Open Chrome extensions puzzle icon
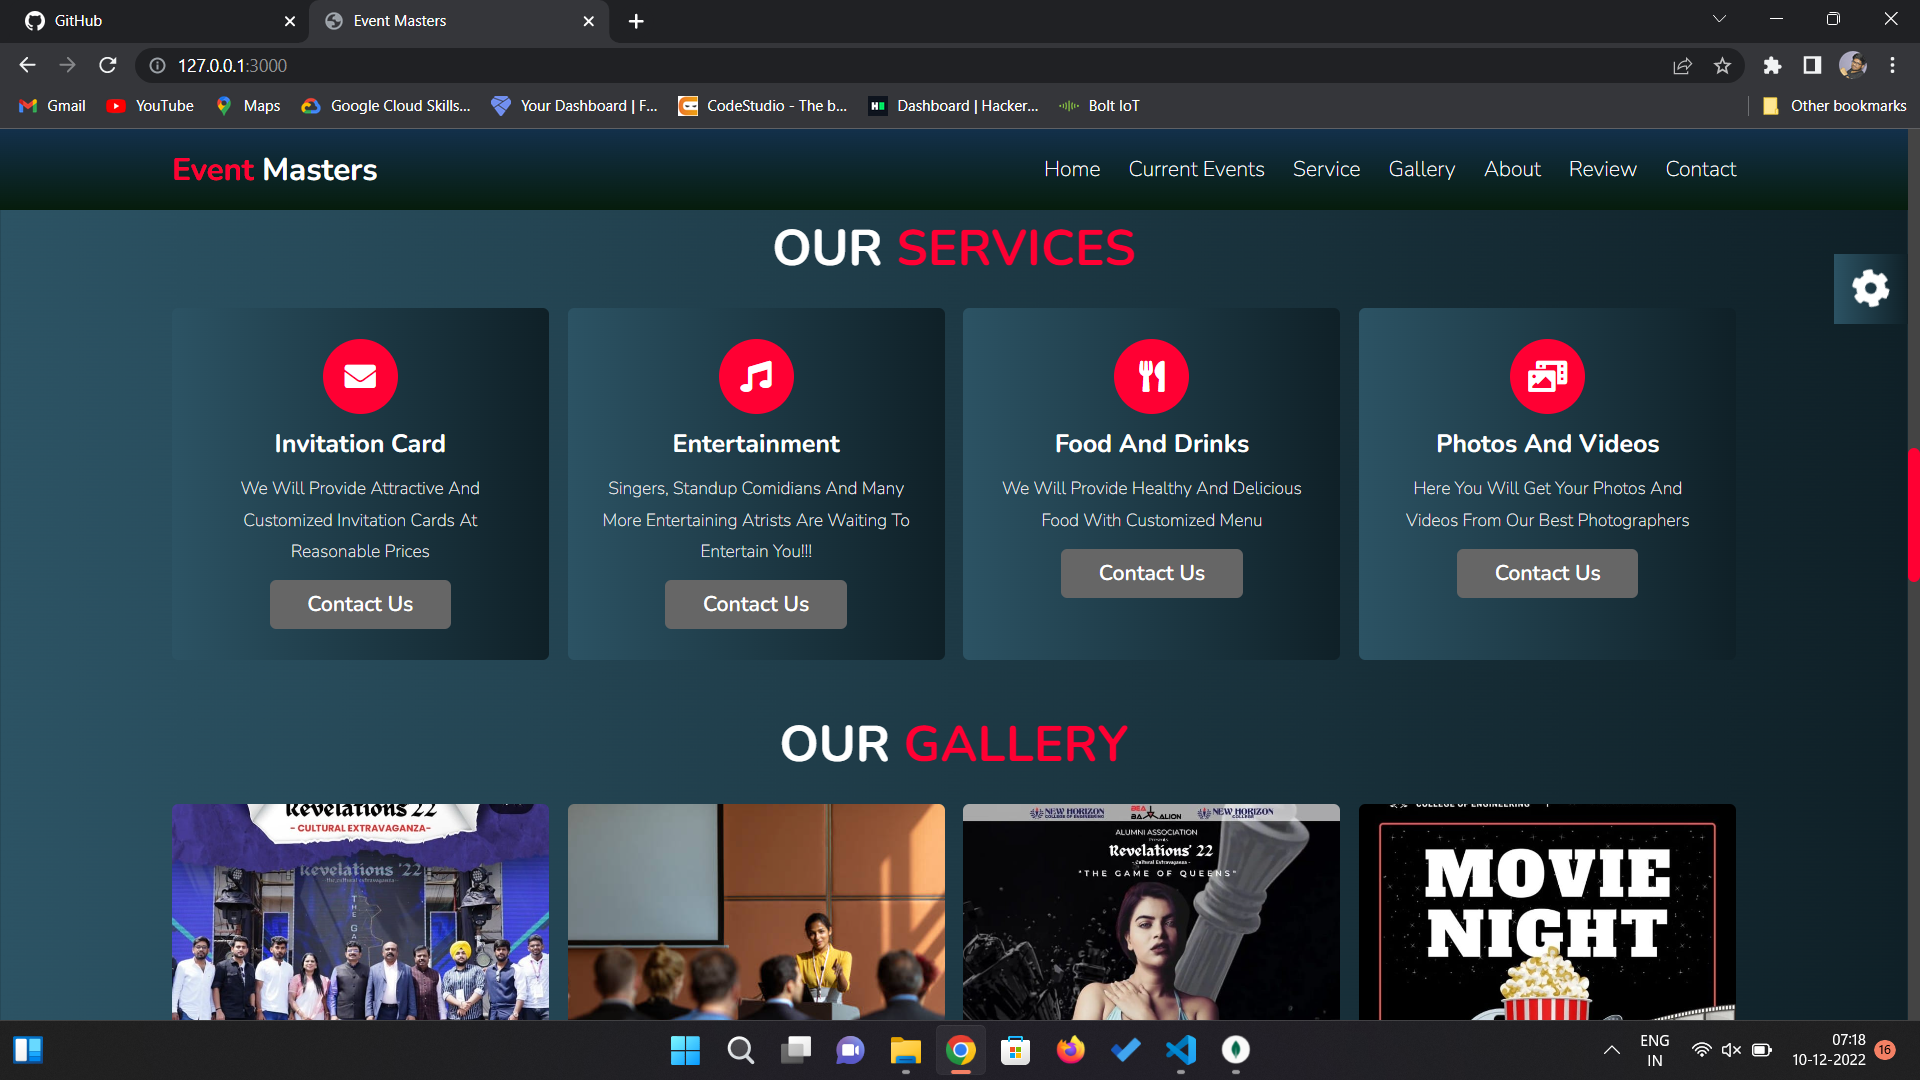 click(1772, 66)
